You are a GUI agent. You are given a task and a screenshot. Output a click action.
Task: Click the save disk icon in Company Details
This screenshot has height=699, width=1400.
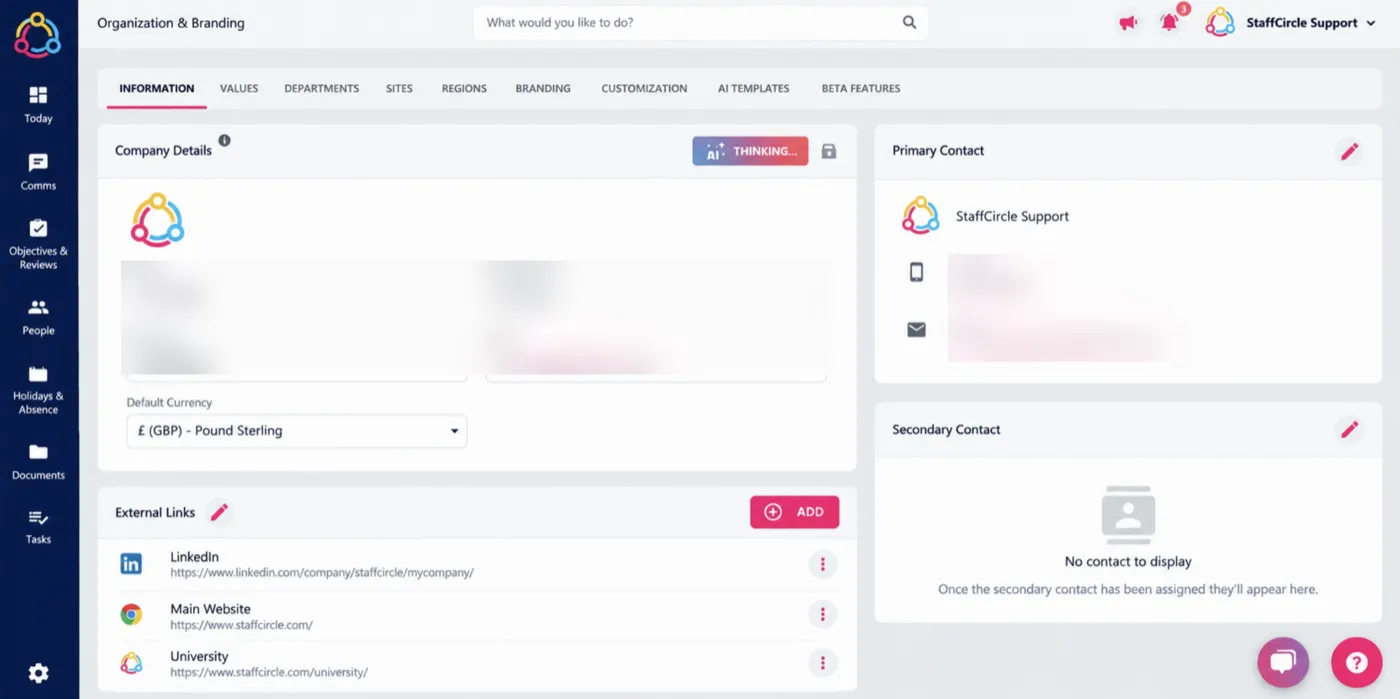click(828, 151)
